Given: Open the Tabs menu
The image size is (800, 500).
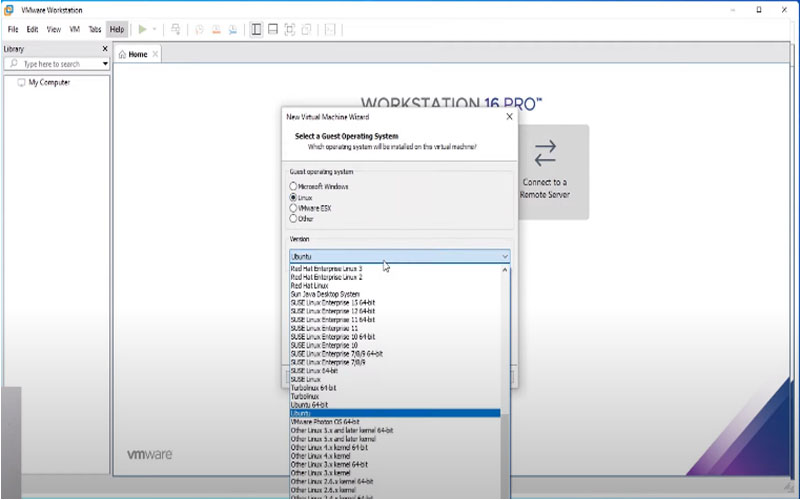Looking at the screenshot, I should [x=95, y=30].
